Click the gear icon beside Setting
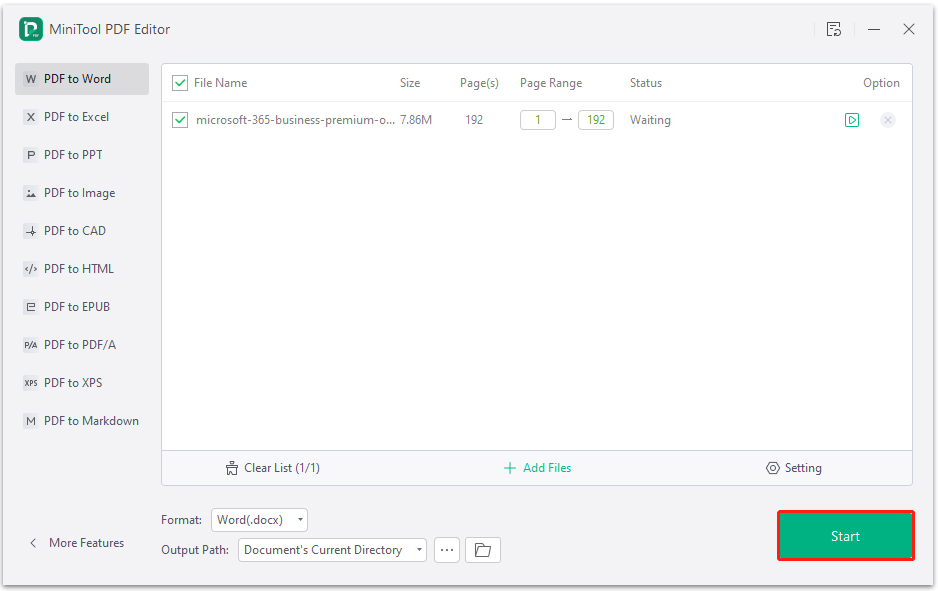Viewport: 938px width, 591px height. pyautogui.click(x=773, y=468)
